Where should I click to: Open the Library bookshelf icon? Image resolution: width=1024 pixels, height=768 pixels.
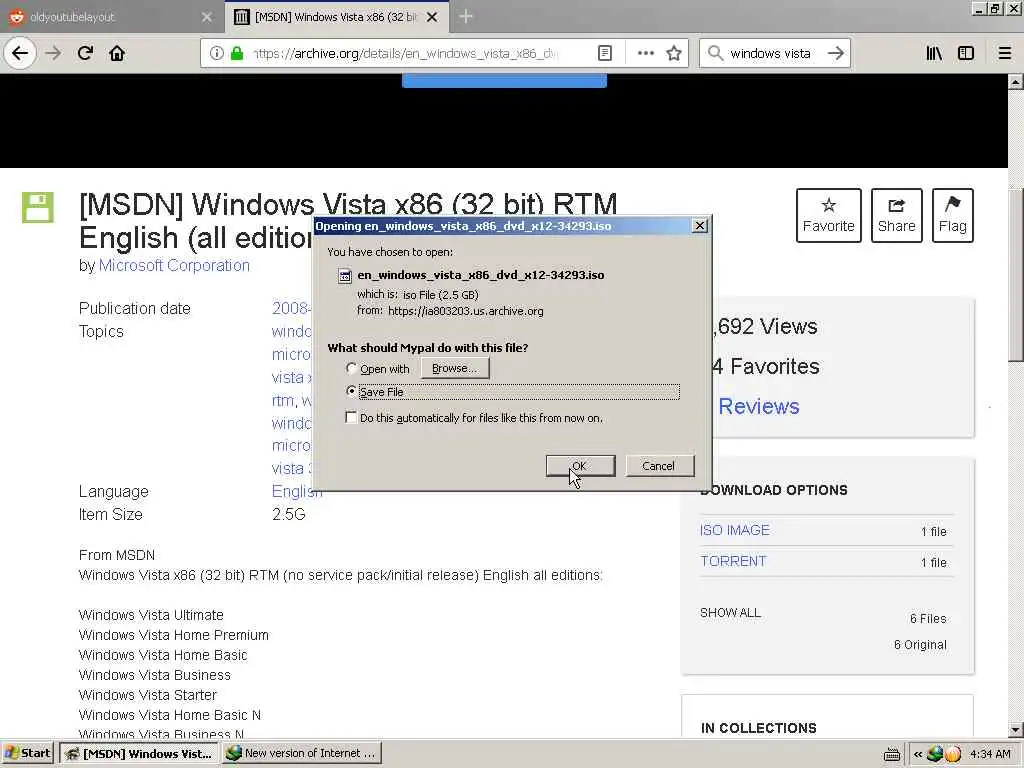point(935,53)
